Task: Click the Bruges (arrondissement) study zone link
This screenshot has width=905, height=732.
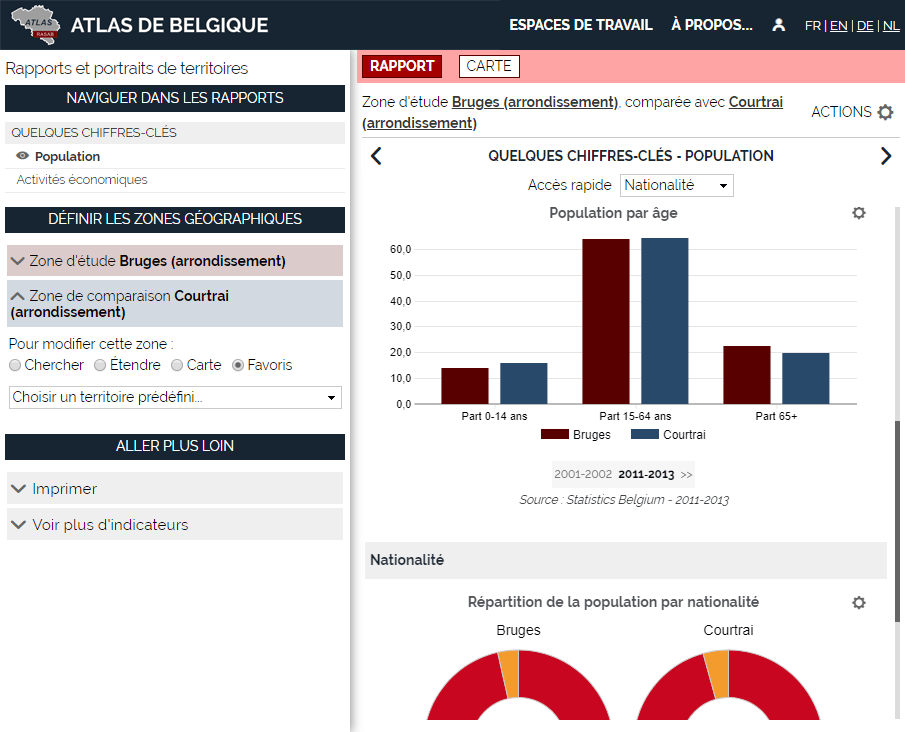Action: (x=534, y=102)
